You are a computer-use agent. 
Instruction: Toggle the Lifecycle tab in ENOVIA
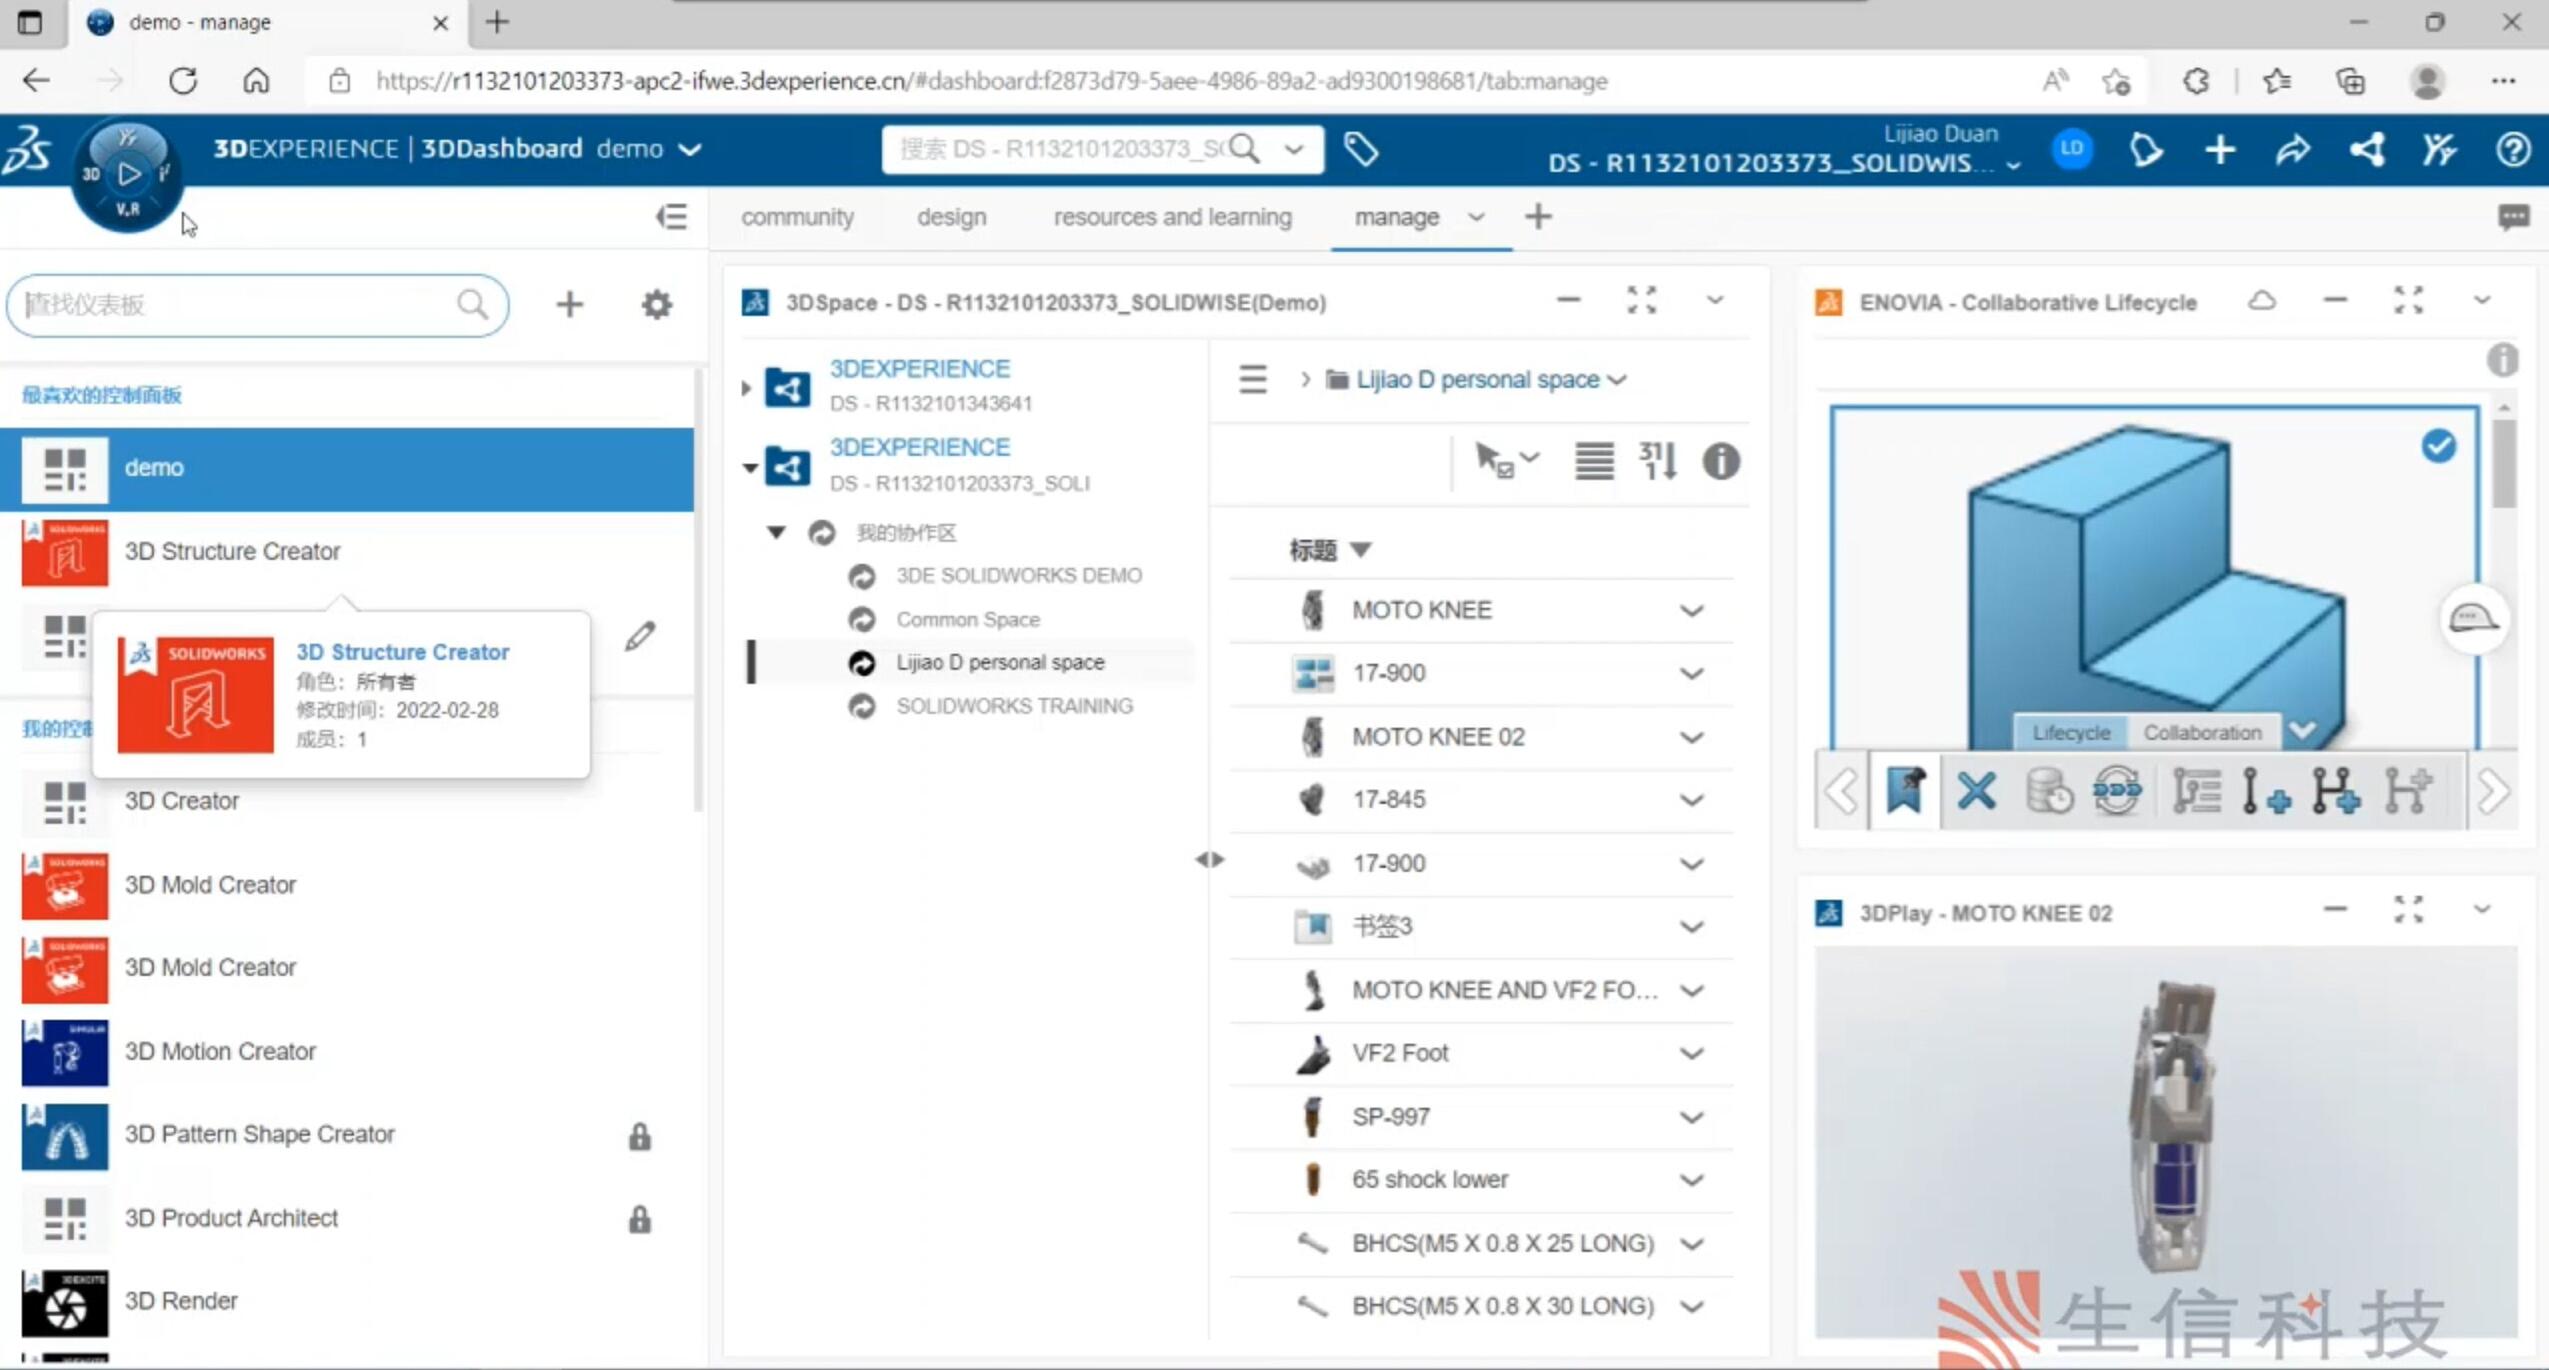coord(2070,733)
